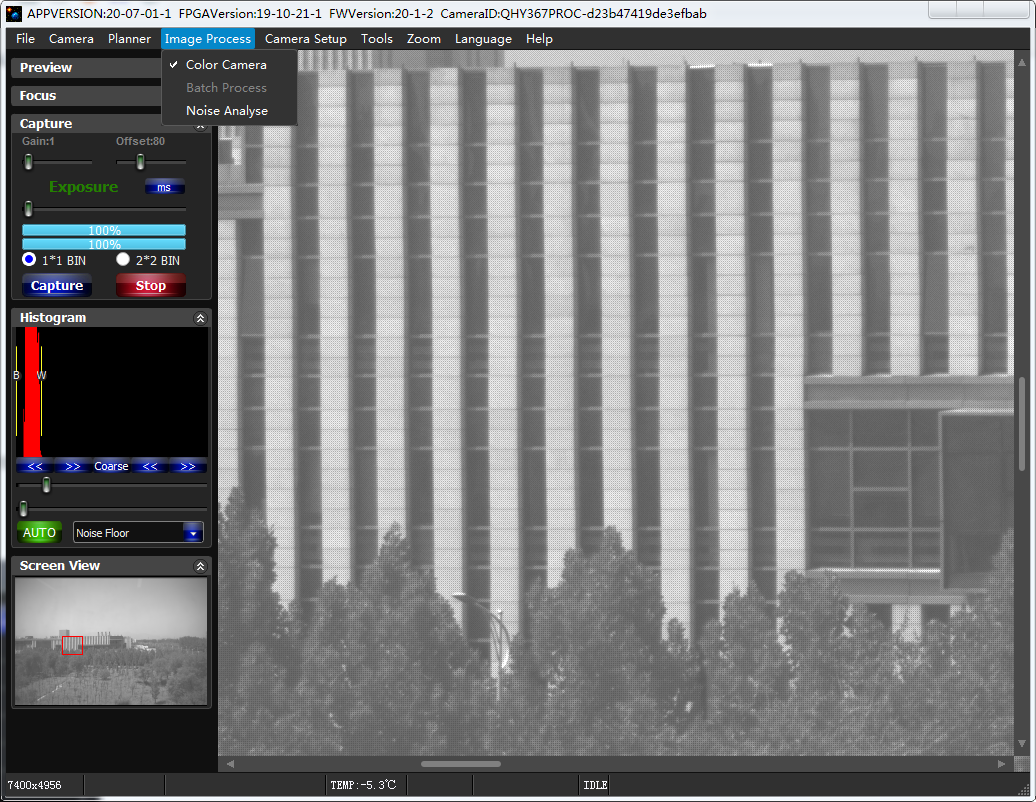Open the Camera Setup menu
The width and height of the screenshot is (1036, 802).
pos(305,39)
